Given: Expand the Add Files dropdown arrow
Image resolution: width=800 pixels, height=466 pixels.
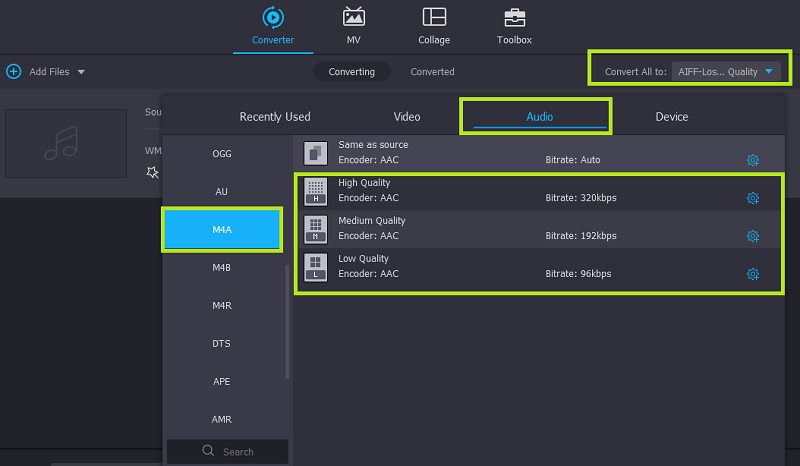Looking at the screenshot, I should tap(81, 72).
